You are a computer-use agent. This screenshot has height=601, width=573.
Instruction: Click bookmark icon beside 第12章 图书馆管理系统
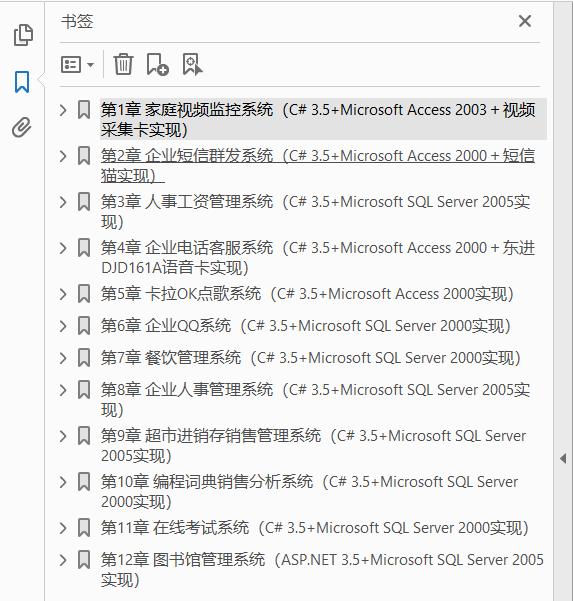tap(84, 560)
